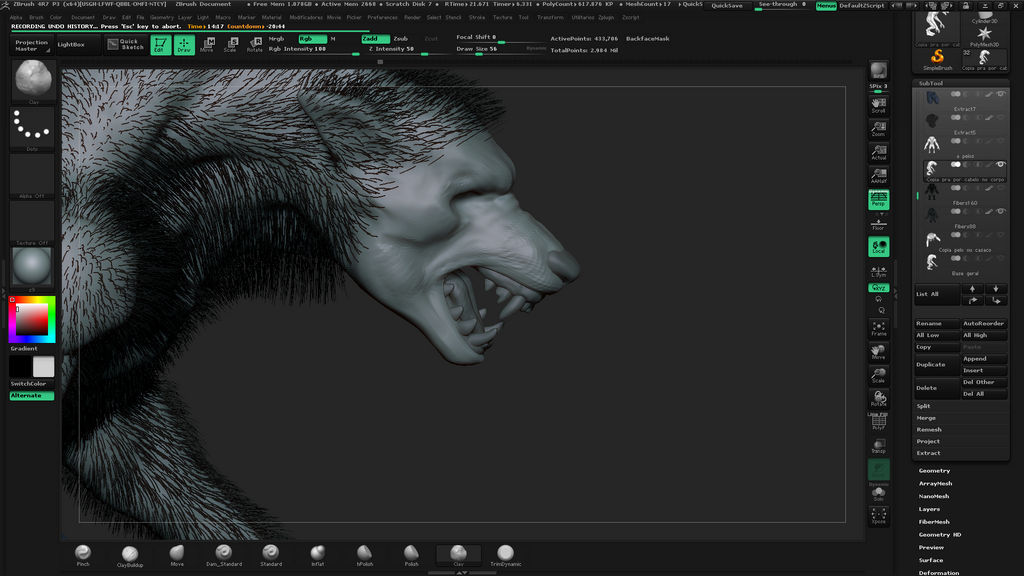This screenshot has height=576, width=1024.
Task: Click the color picker square
Action: point(30,319)
